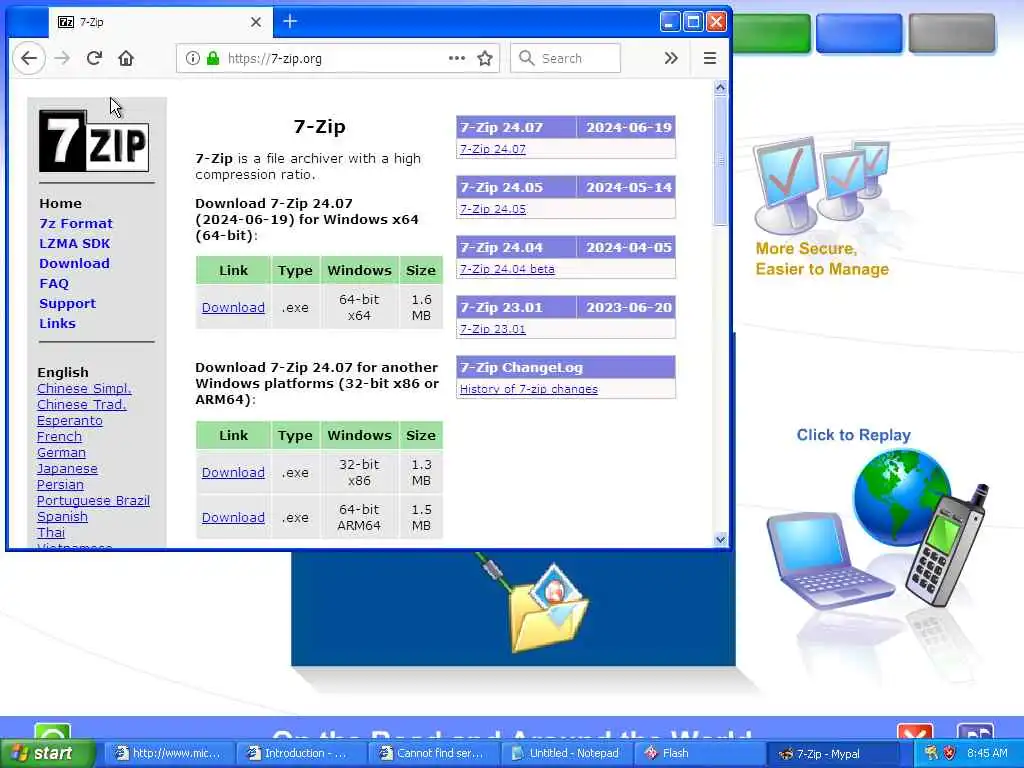
Task: Select the 7-Zip tab
Action: point(160,22)
